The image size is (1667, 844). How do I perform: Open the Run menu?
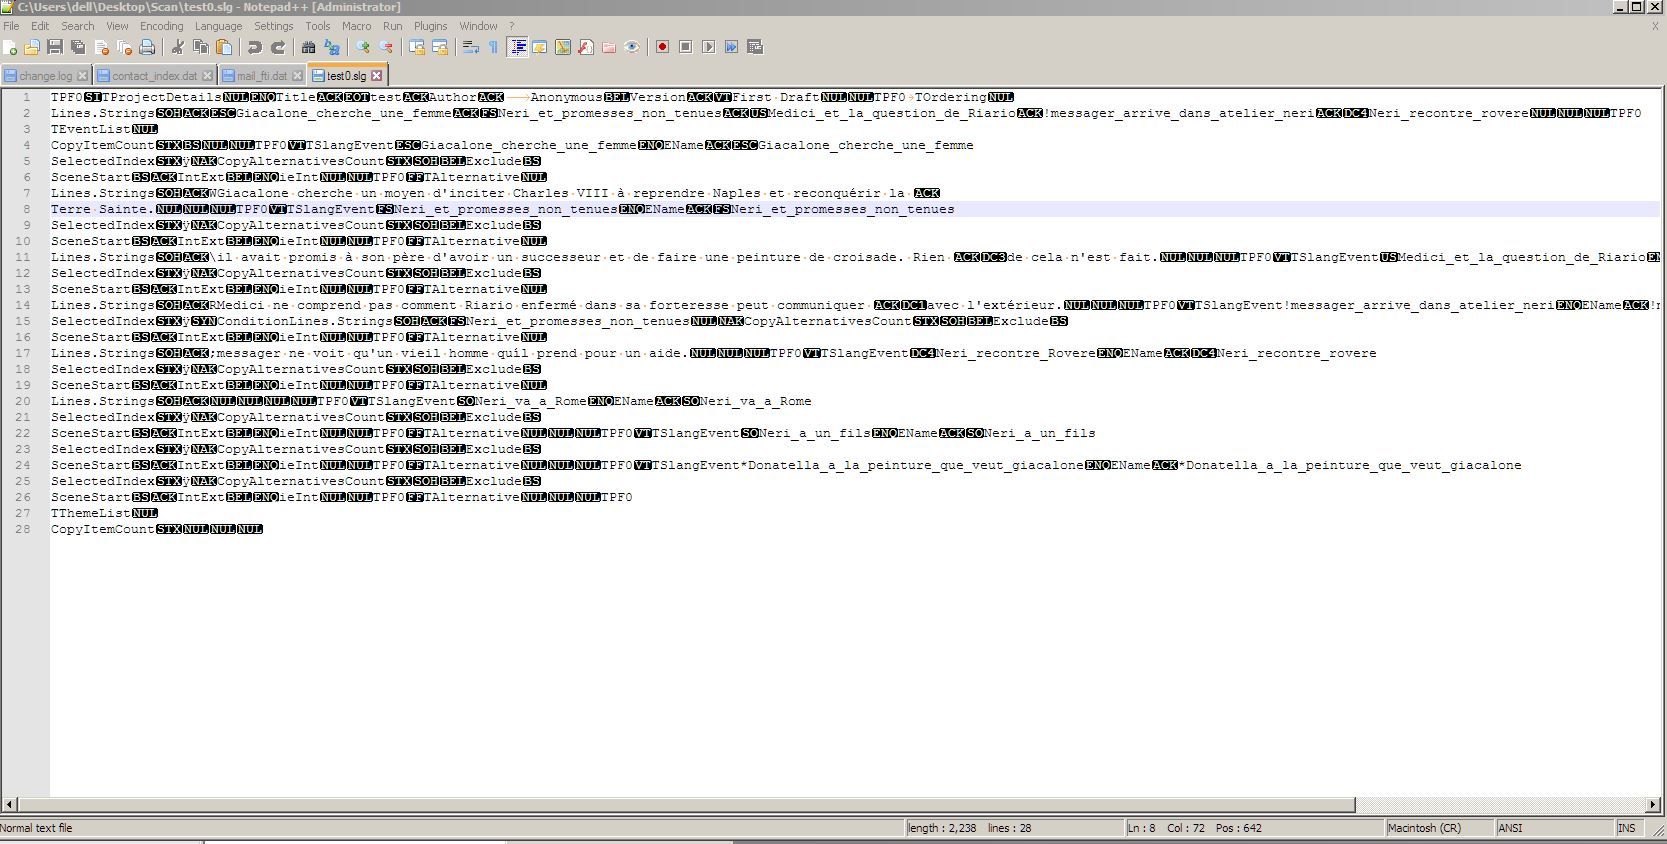point(393,26)
